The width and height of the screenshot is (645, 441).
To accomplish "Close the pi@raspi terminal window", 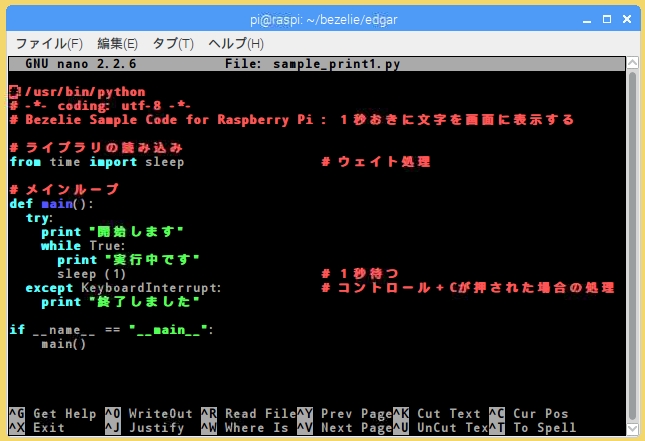I will click(626, 18).
